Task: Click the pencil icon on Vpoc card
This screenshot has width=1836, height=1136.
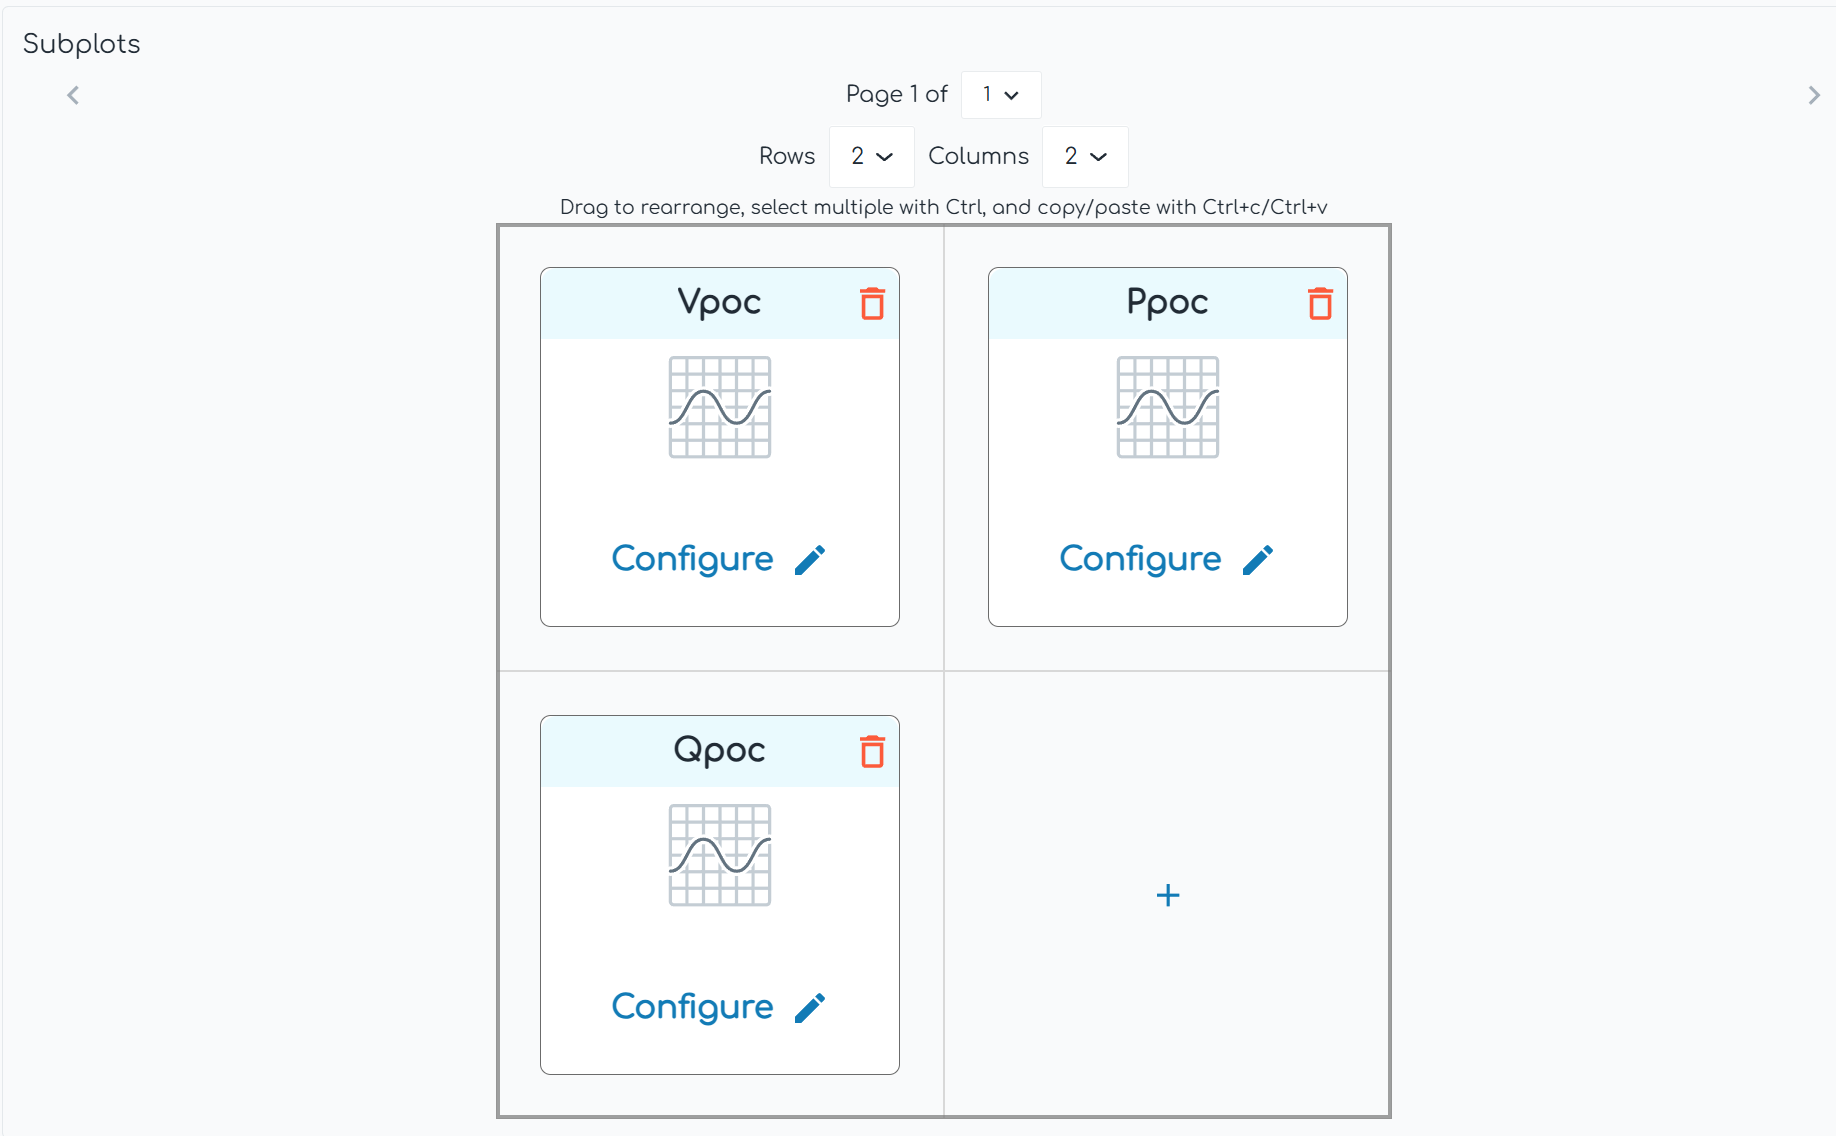Action: [810, 560]
